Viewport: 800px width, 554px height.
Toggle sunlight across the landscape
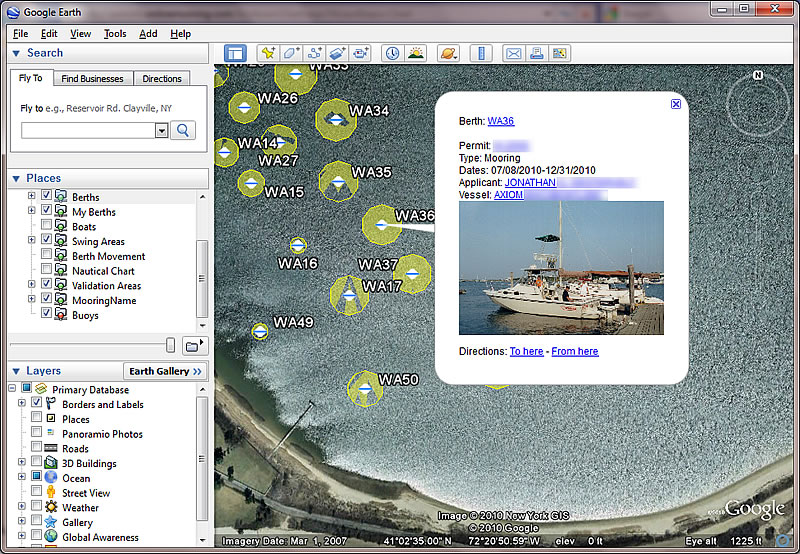tap(415, 53)
